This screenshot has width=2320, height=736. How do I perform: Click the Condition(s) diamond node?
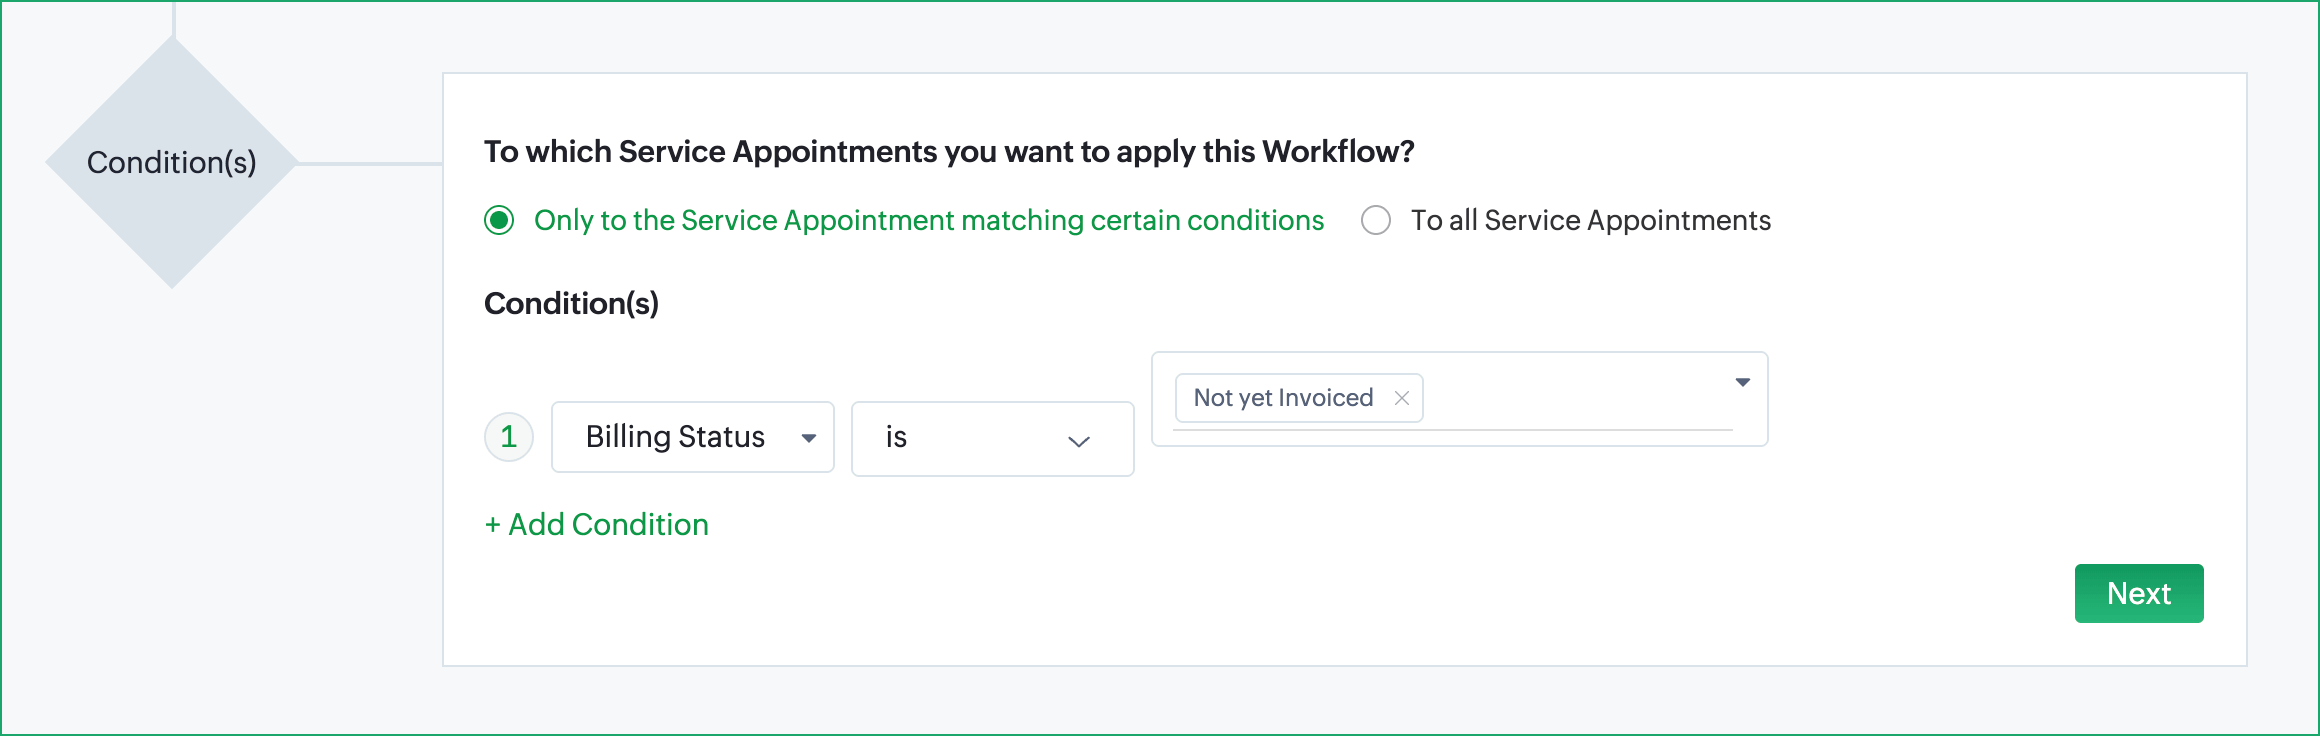pos(172,163)
